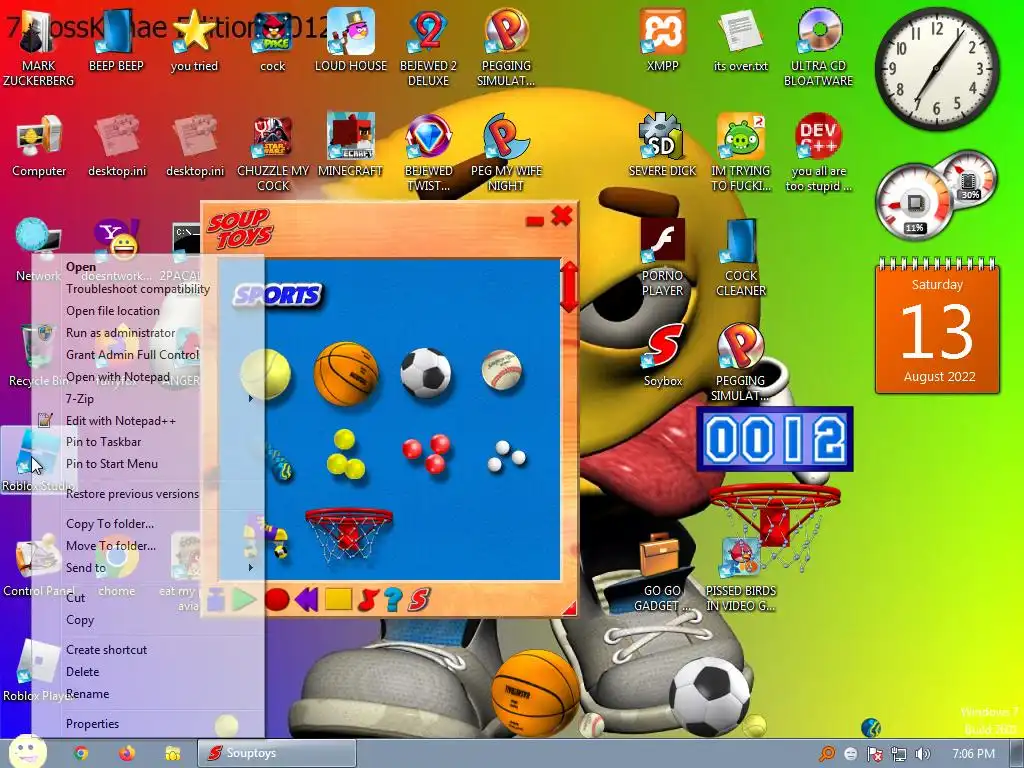Select the three red balls toy
The width and height of the screenshot is (1024, 768).
[x=426, y=453]
